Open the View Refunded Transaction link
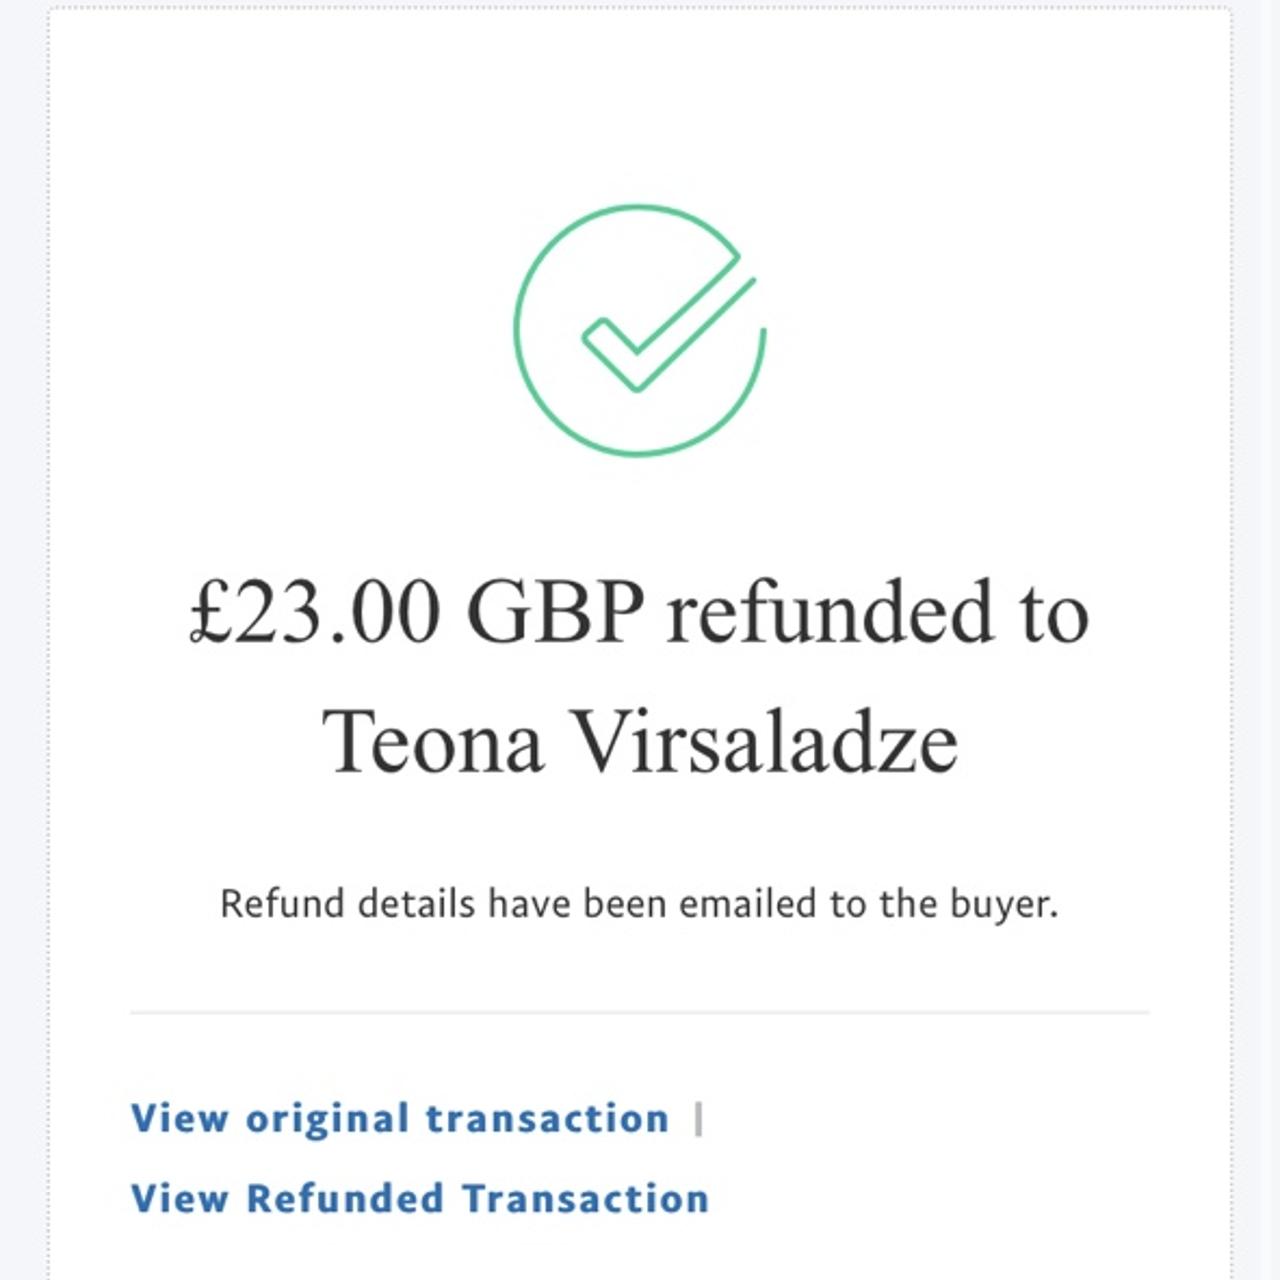This screenshot has width=1280, height=1280. (x=419, y=1198)
